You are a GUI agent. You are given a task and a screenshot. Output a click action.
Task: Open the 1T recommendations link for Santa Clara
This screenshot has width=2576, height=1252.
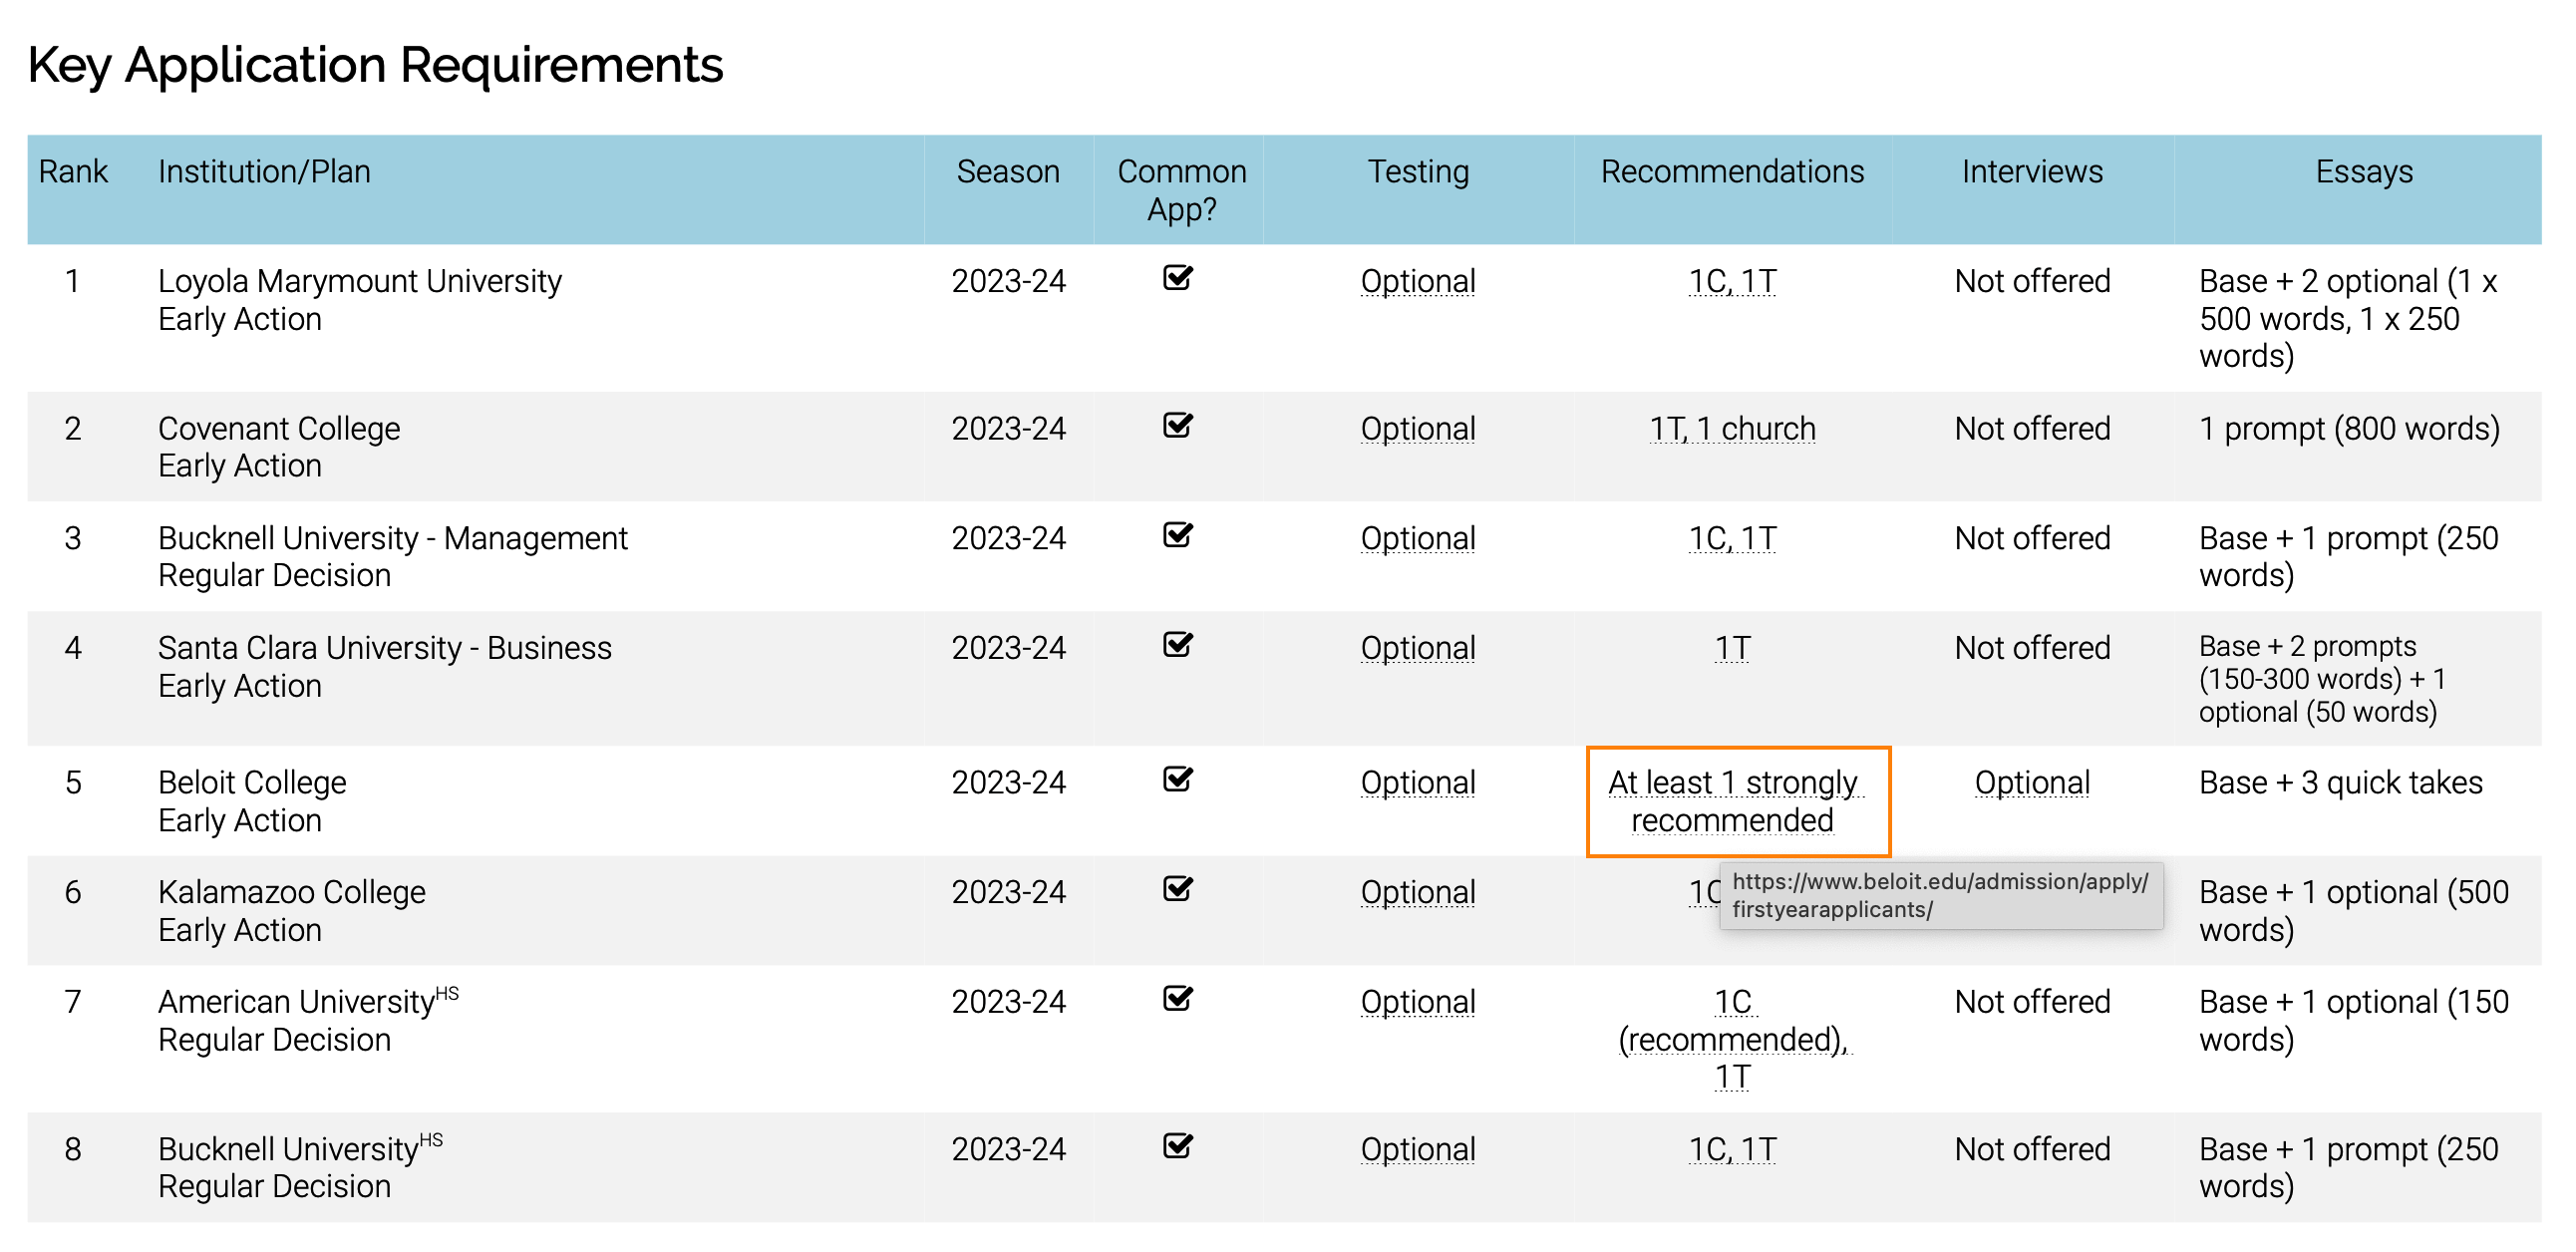click(x=1732, y=648)
